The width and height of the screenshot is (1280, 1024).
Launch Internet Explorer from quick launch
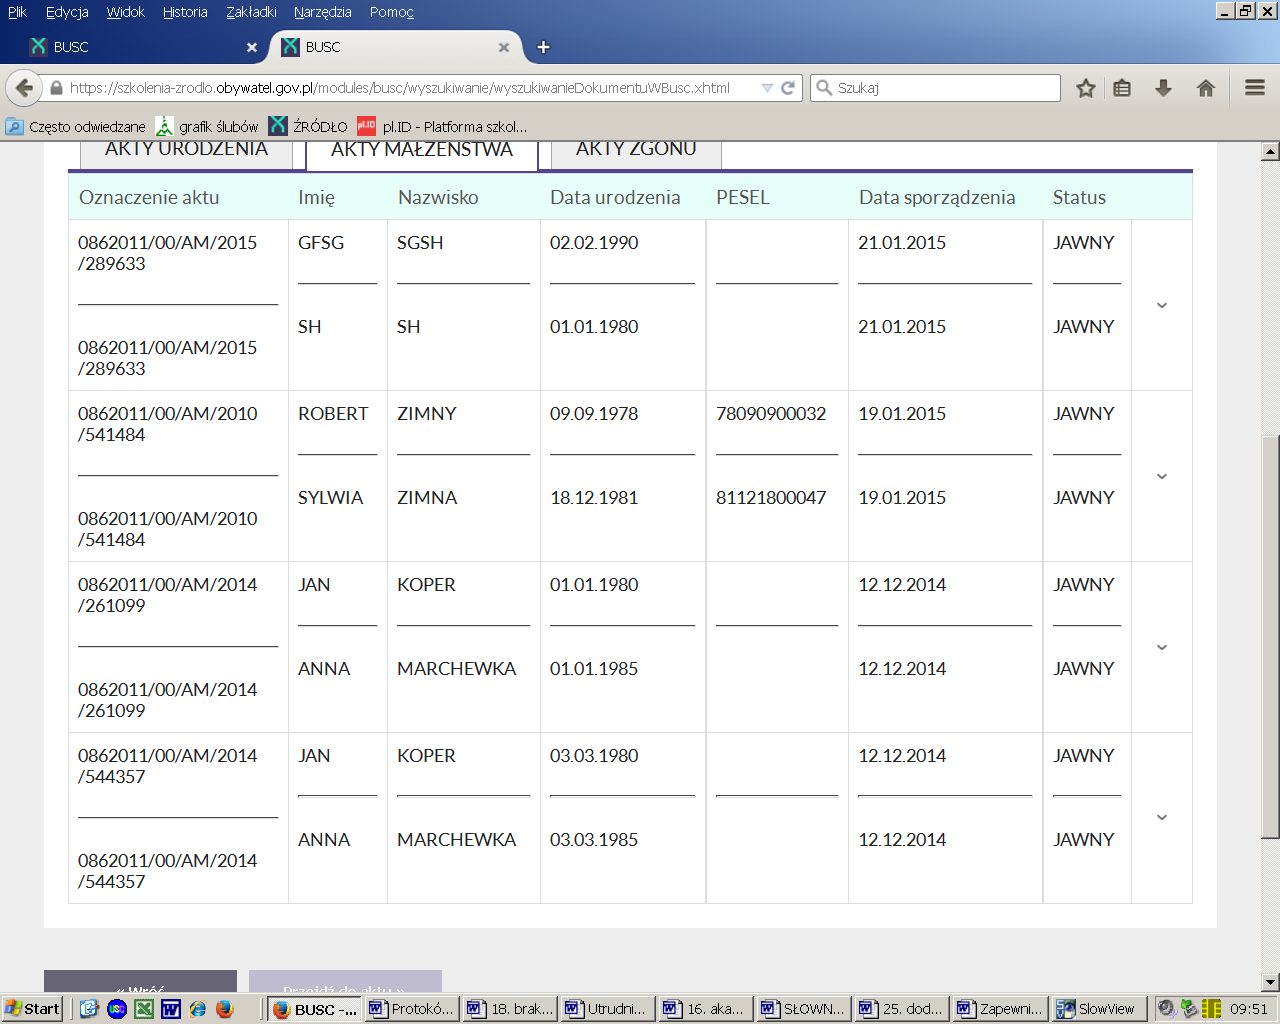point(198,1009)
